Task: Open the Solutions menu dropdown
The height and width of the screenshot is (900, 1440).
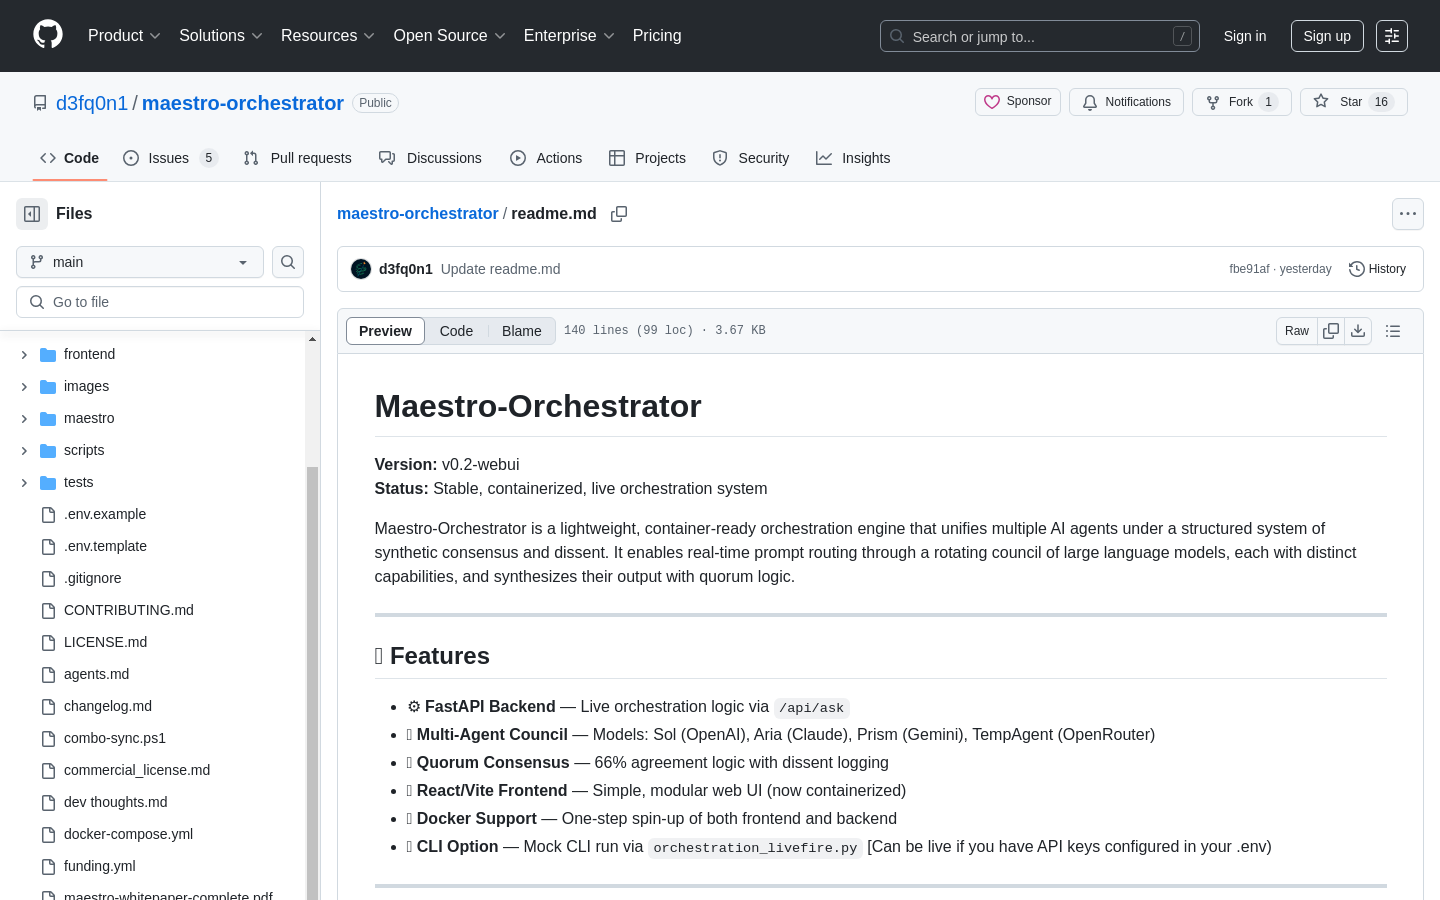Action: click(221, 36)
